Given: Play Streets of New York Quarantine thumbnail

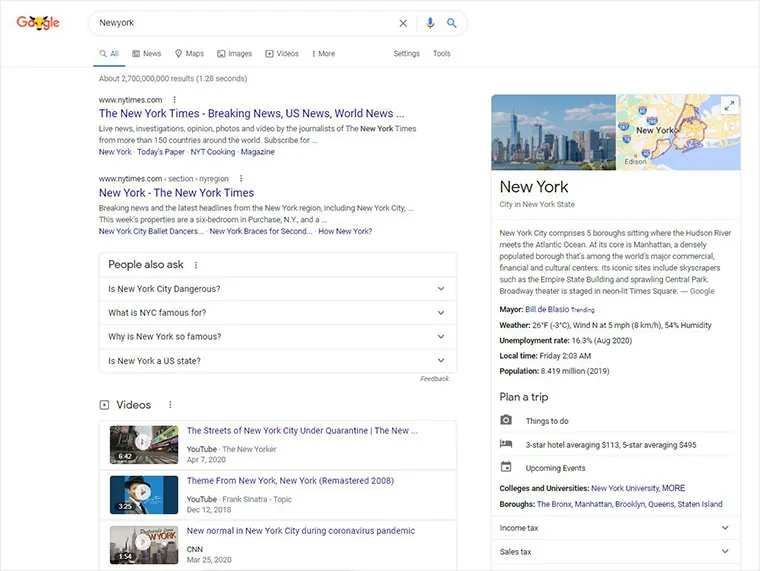Looking at the screenshot, I should [144, 444].
